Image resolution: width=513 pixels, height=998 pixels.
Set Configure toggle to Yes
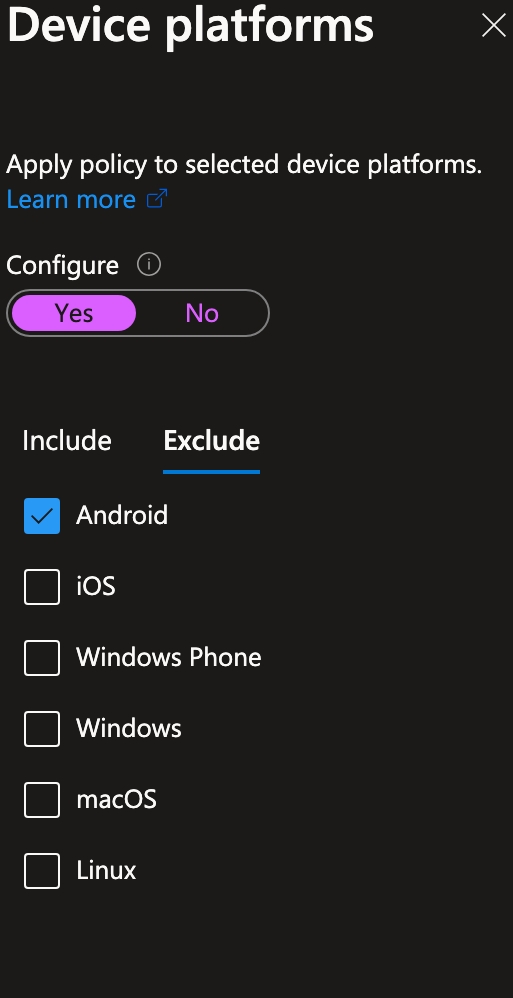(74, 313)
